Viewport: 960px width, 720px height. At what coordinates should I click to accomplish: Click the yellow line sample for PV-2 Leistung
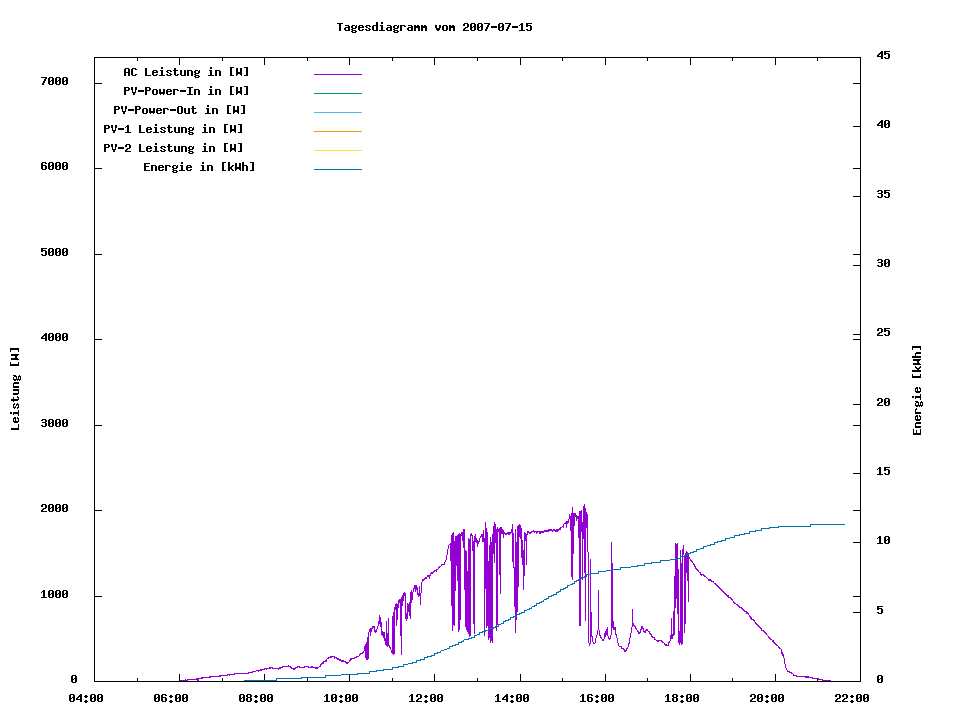(x=337, y=150)
